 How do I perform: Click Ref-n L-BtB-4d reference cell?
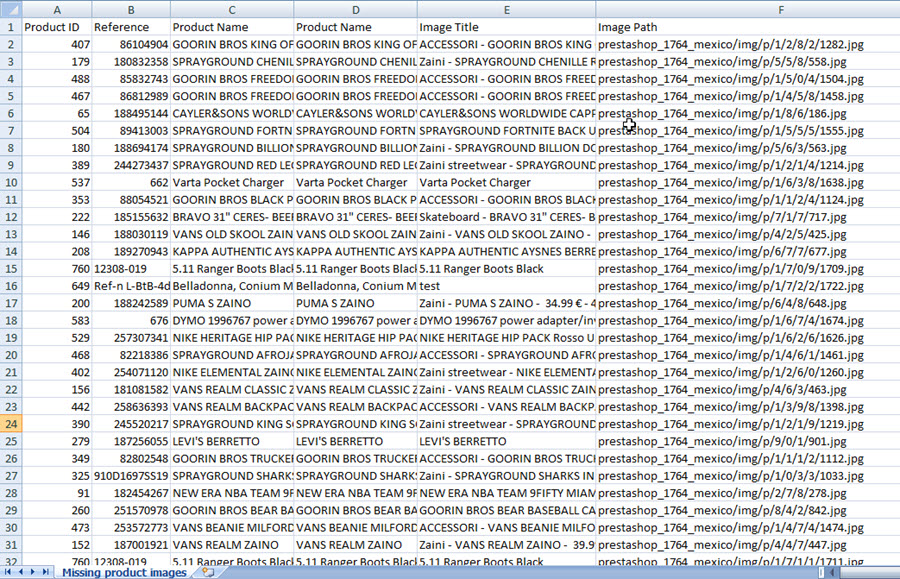tap(131, 286)
